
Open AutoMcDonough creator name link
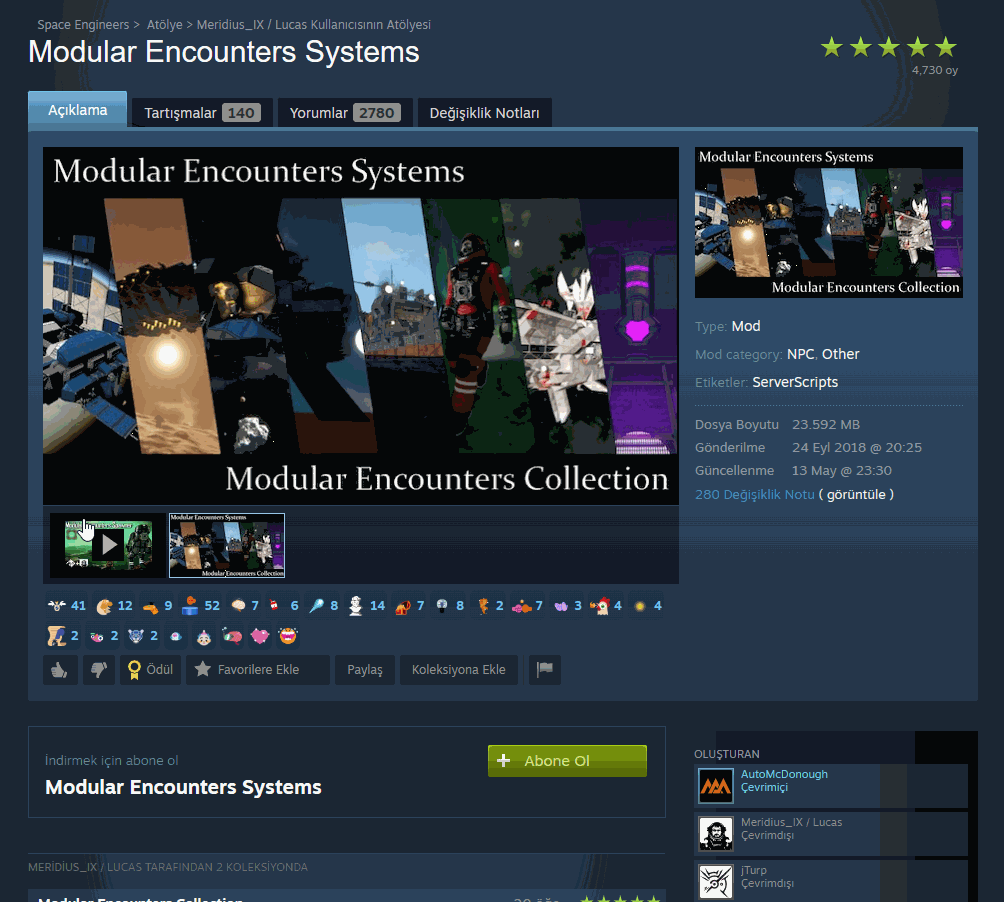click(x=784, y=774)
